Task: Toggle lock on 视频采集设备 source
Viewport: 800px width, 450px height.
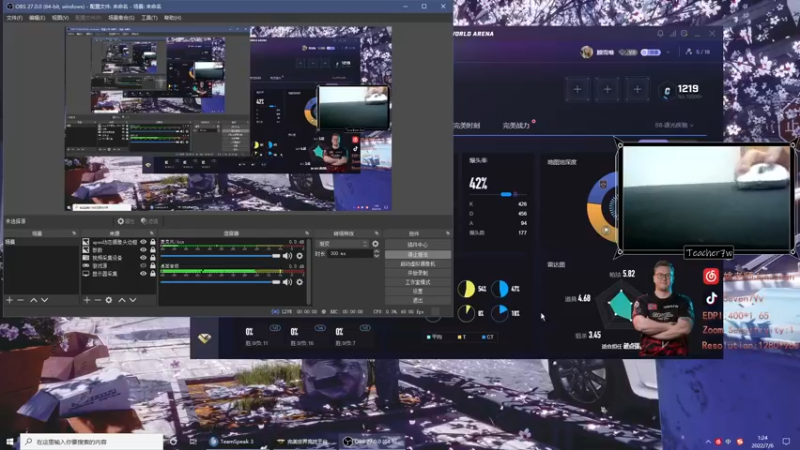Action: point(153,258)
